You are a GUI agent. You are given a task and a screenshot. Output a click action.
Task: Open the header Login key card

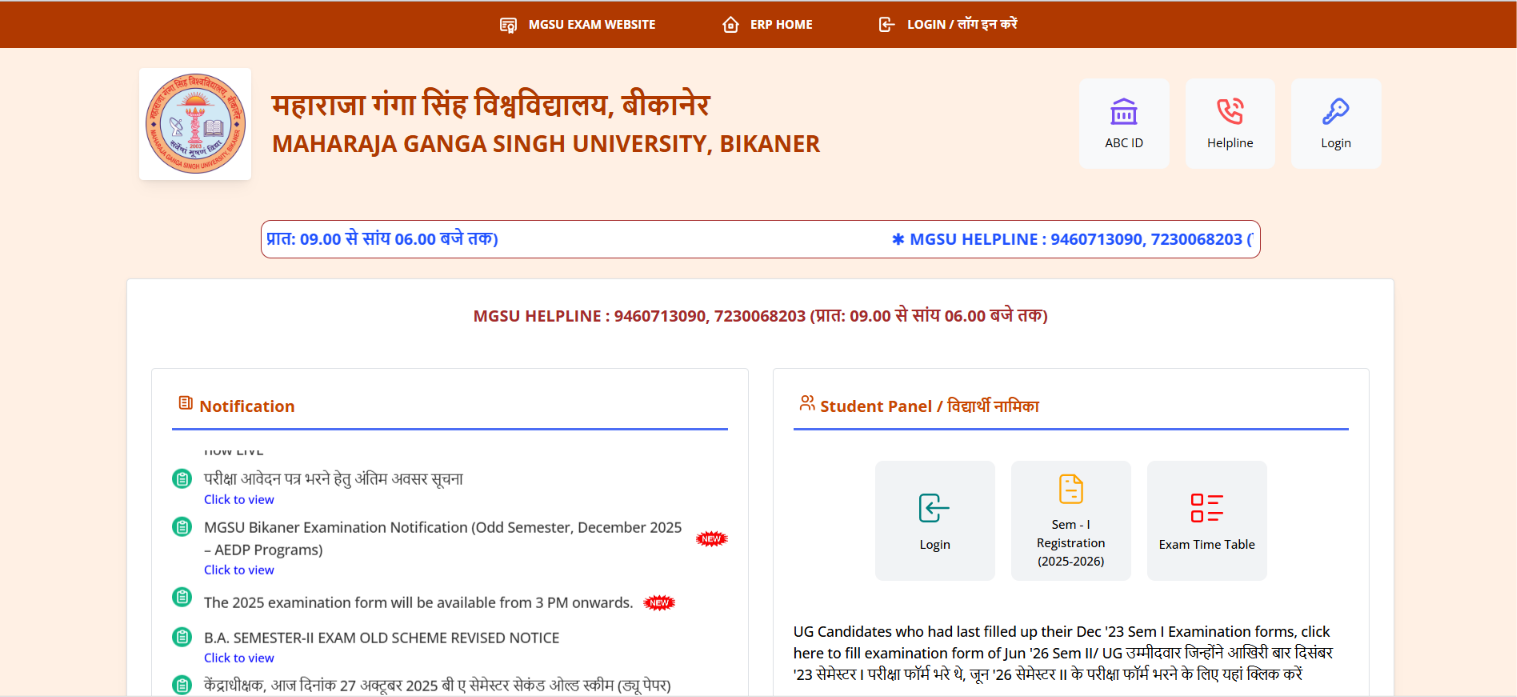(x=1336, y=124)
